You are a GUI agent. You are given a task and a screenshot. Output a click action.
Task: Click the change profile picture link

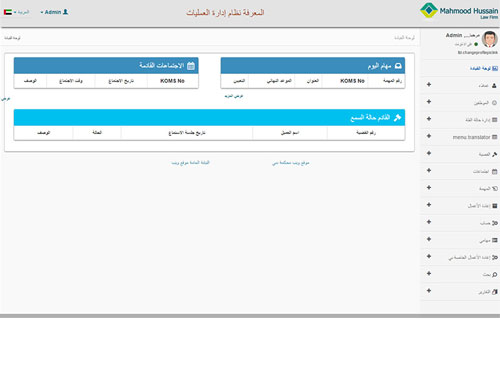(x=478, y=53)
